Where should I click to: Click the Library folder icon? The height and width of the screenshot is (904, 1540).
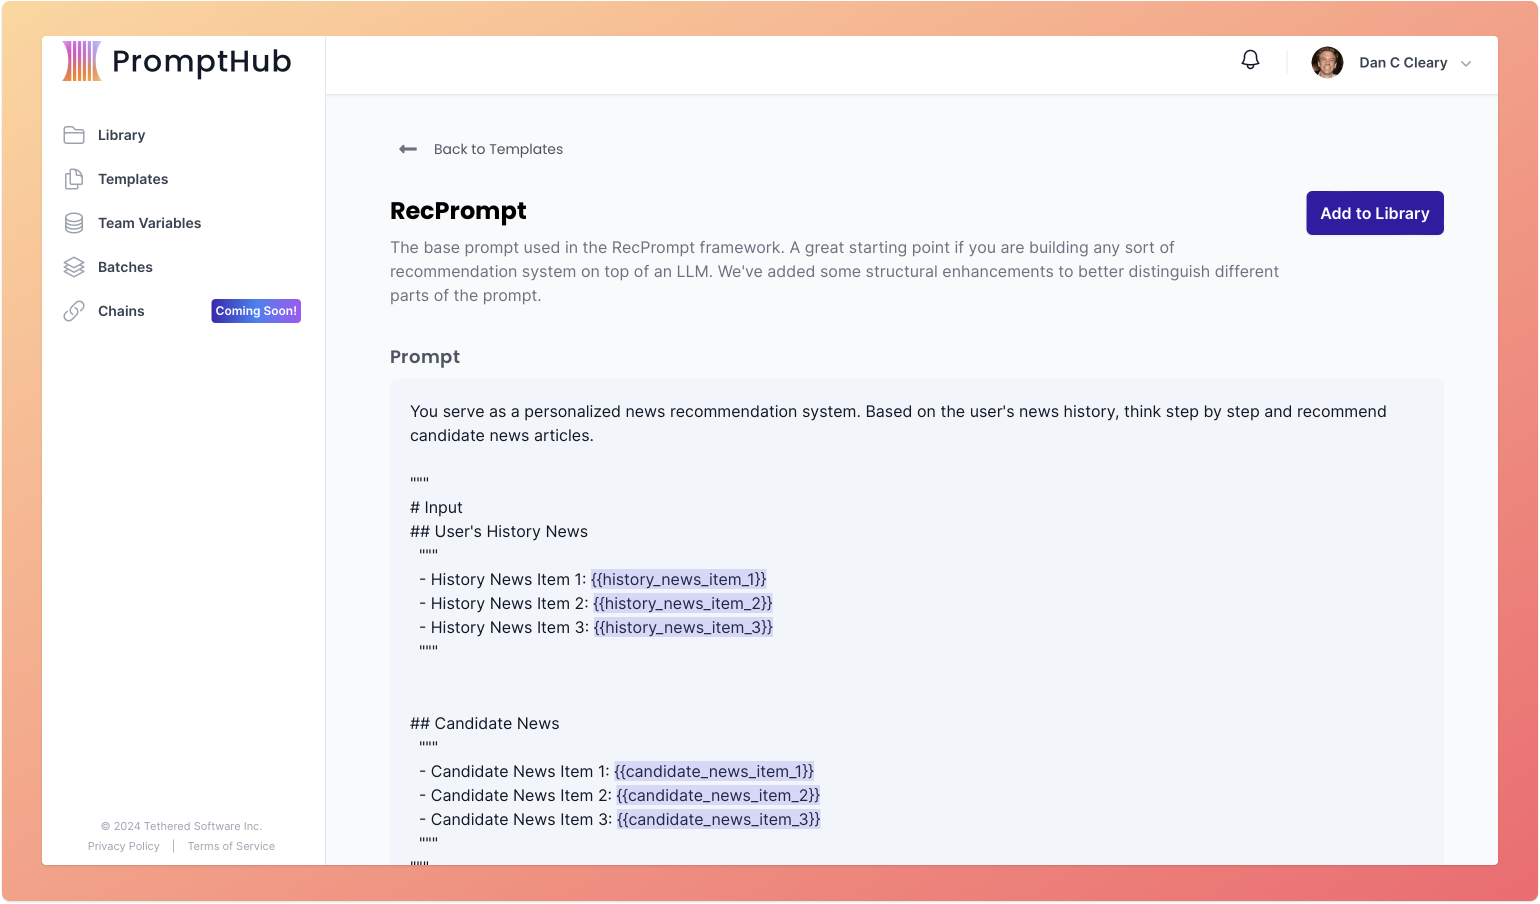coord(74,134)
